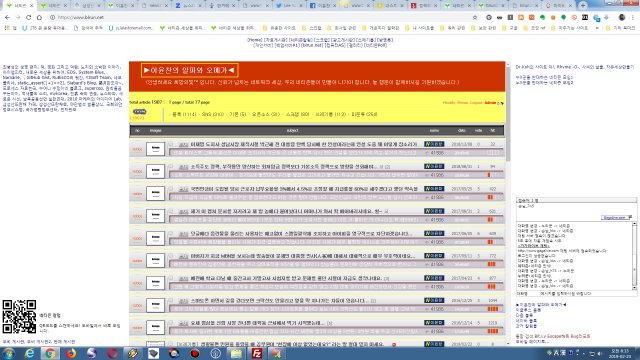The width and height of the screenshot is (640, 360).
Task: Open Internet Explorer from the taskbar
Action: pos(29,353)
